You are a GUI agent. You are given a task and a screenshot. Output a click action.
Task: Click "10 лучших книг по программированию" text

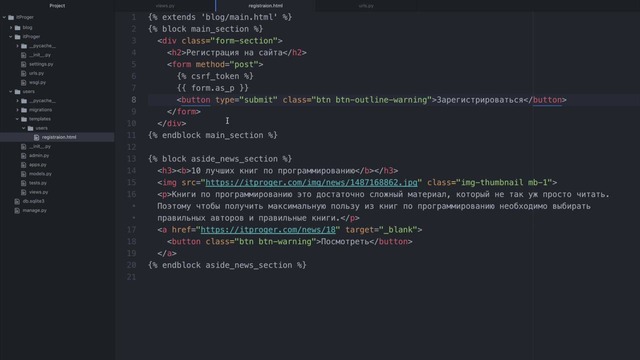point(273,171)
